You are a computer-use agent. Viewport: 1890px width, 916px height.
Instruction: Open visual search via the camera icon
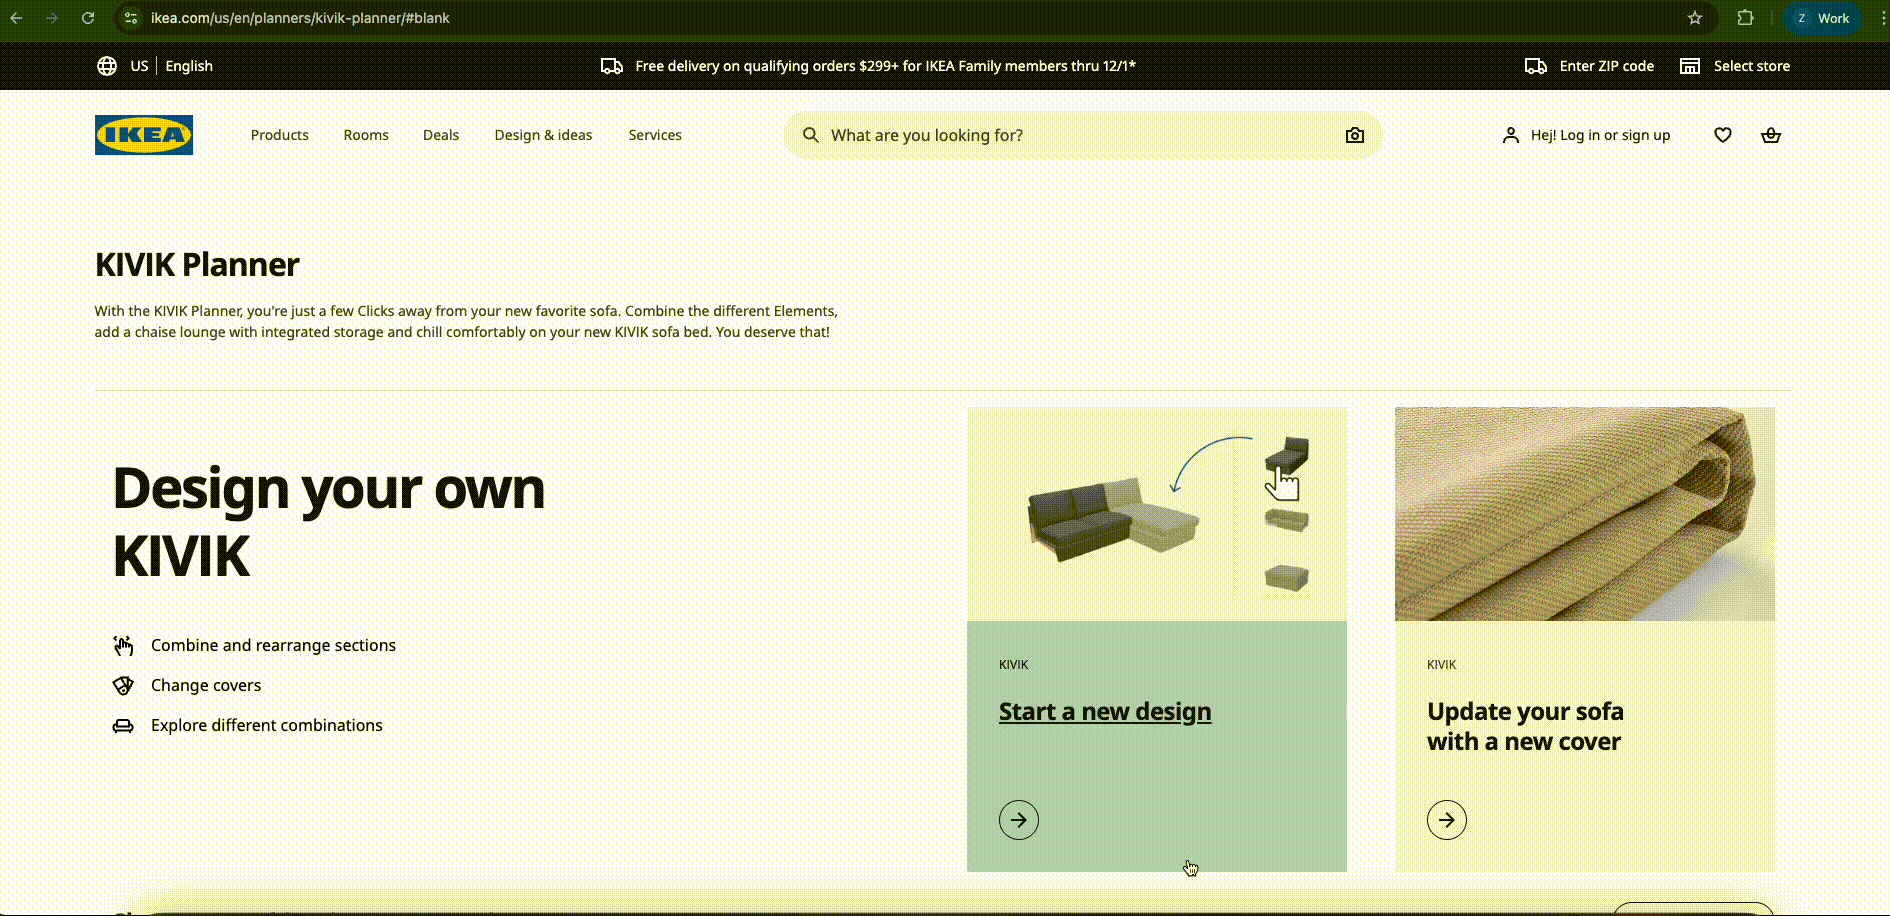[1355, 135]
